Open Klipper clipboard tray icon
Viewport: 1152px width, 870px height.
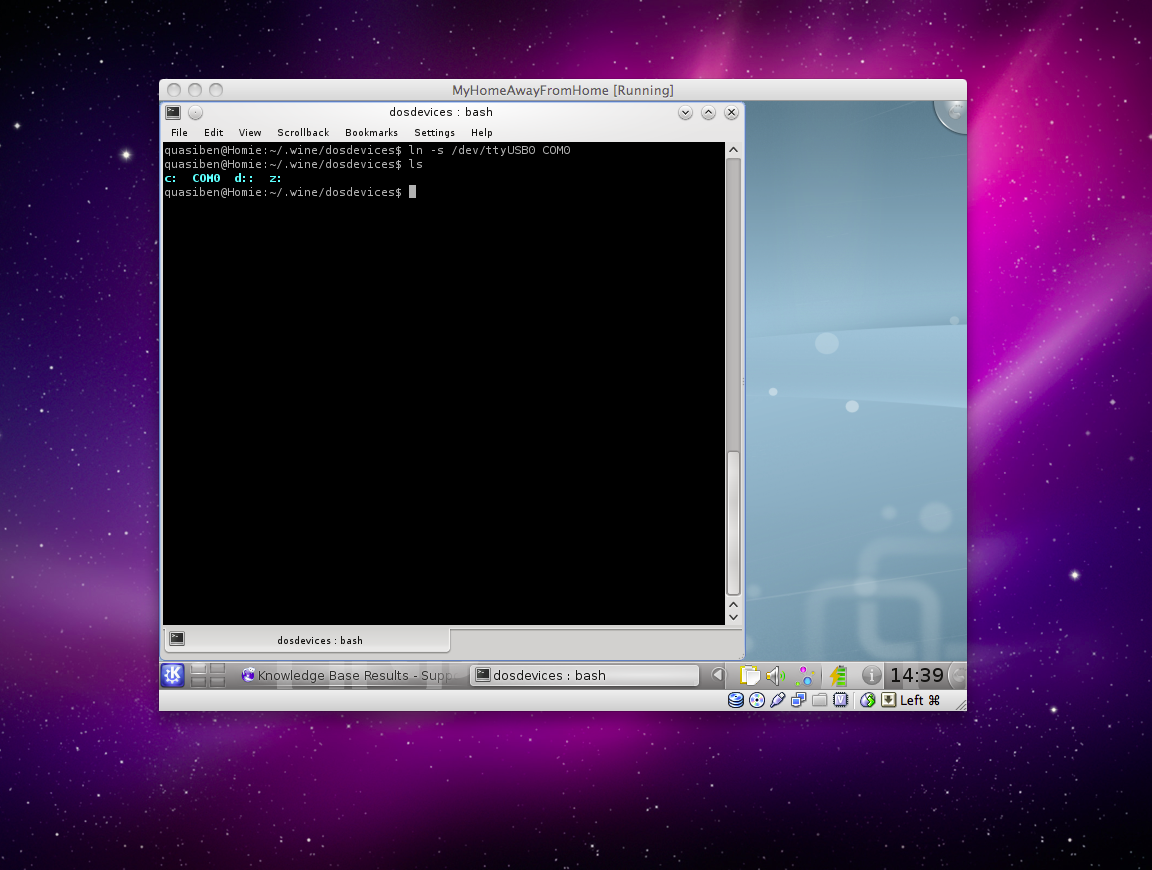coord(749,675)
